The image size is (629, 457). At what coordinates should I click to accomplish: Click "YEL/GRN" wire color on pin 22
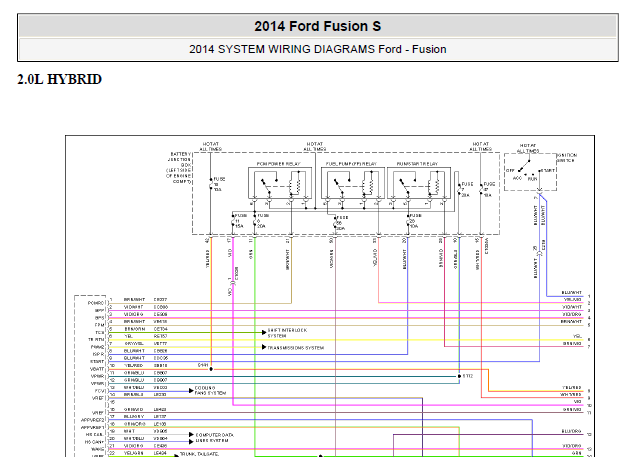pyautogui.click(x=134, y=453)
